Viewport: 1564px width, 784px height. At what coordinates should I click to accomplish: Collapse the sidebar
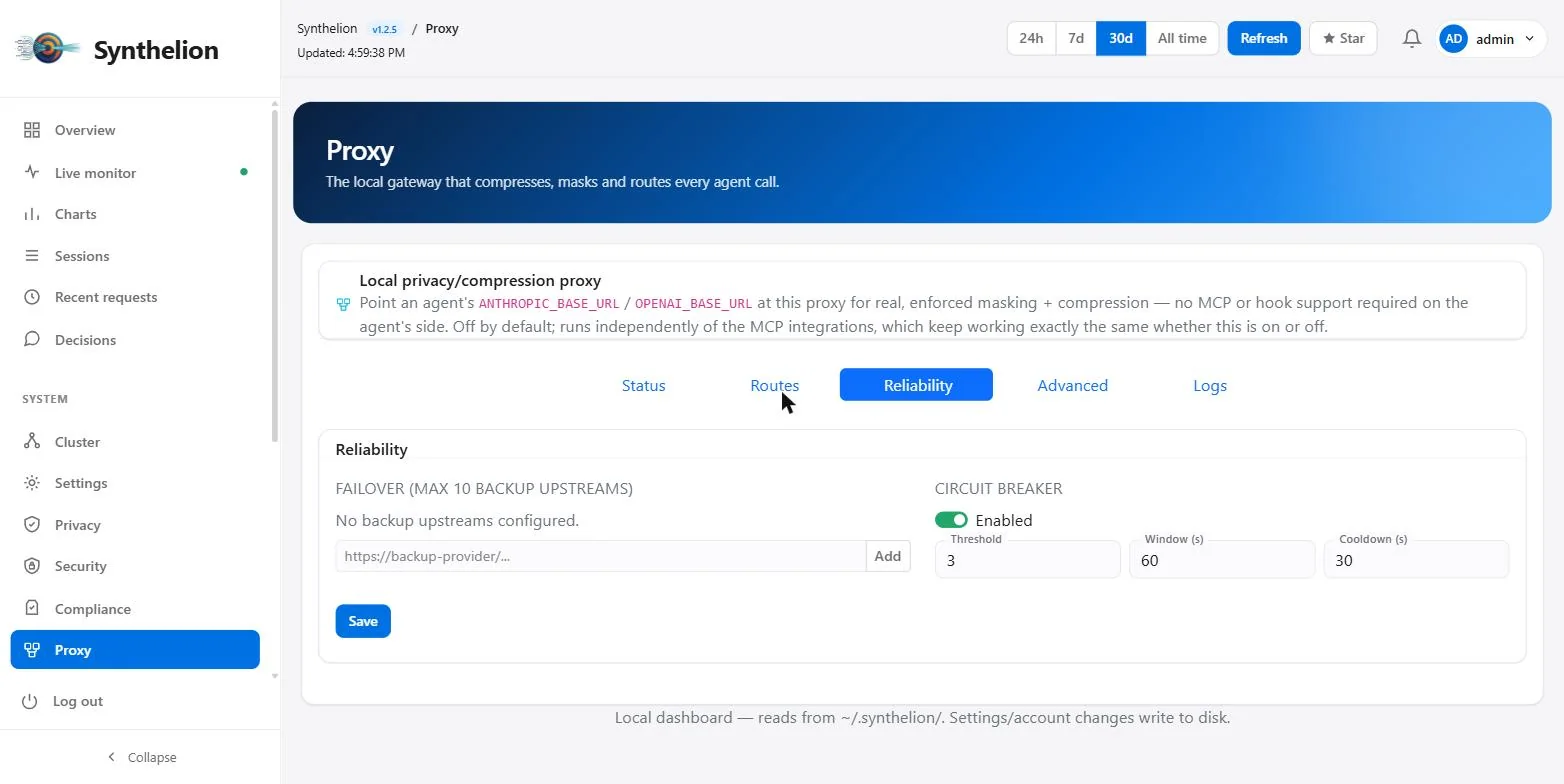coord(141,757)
